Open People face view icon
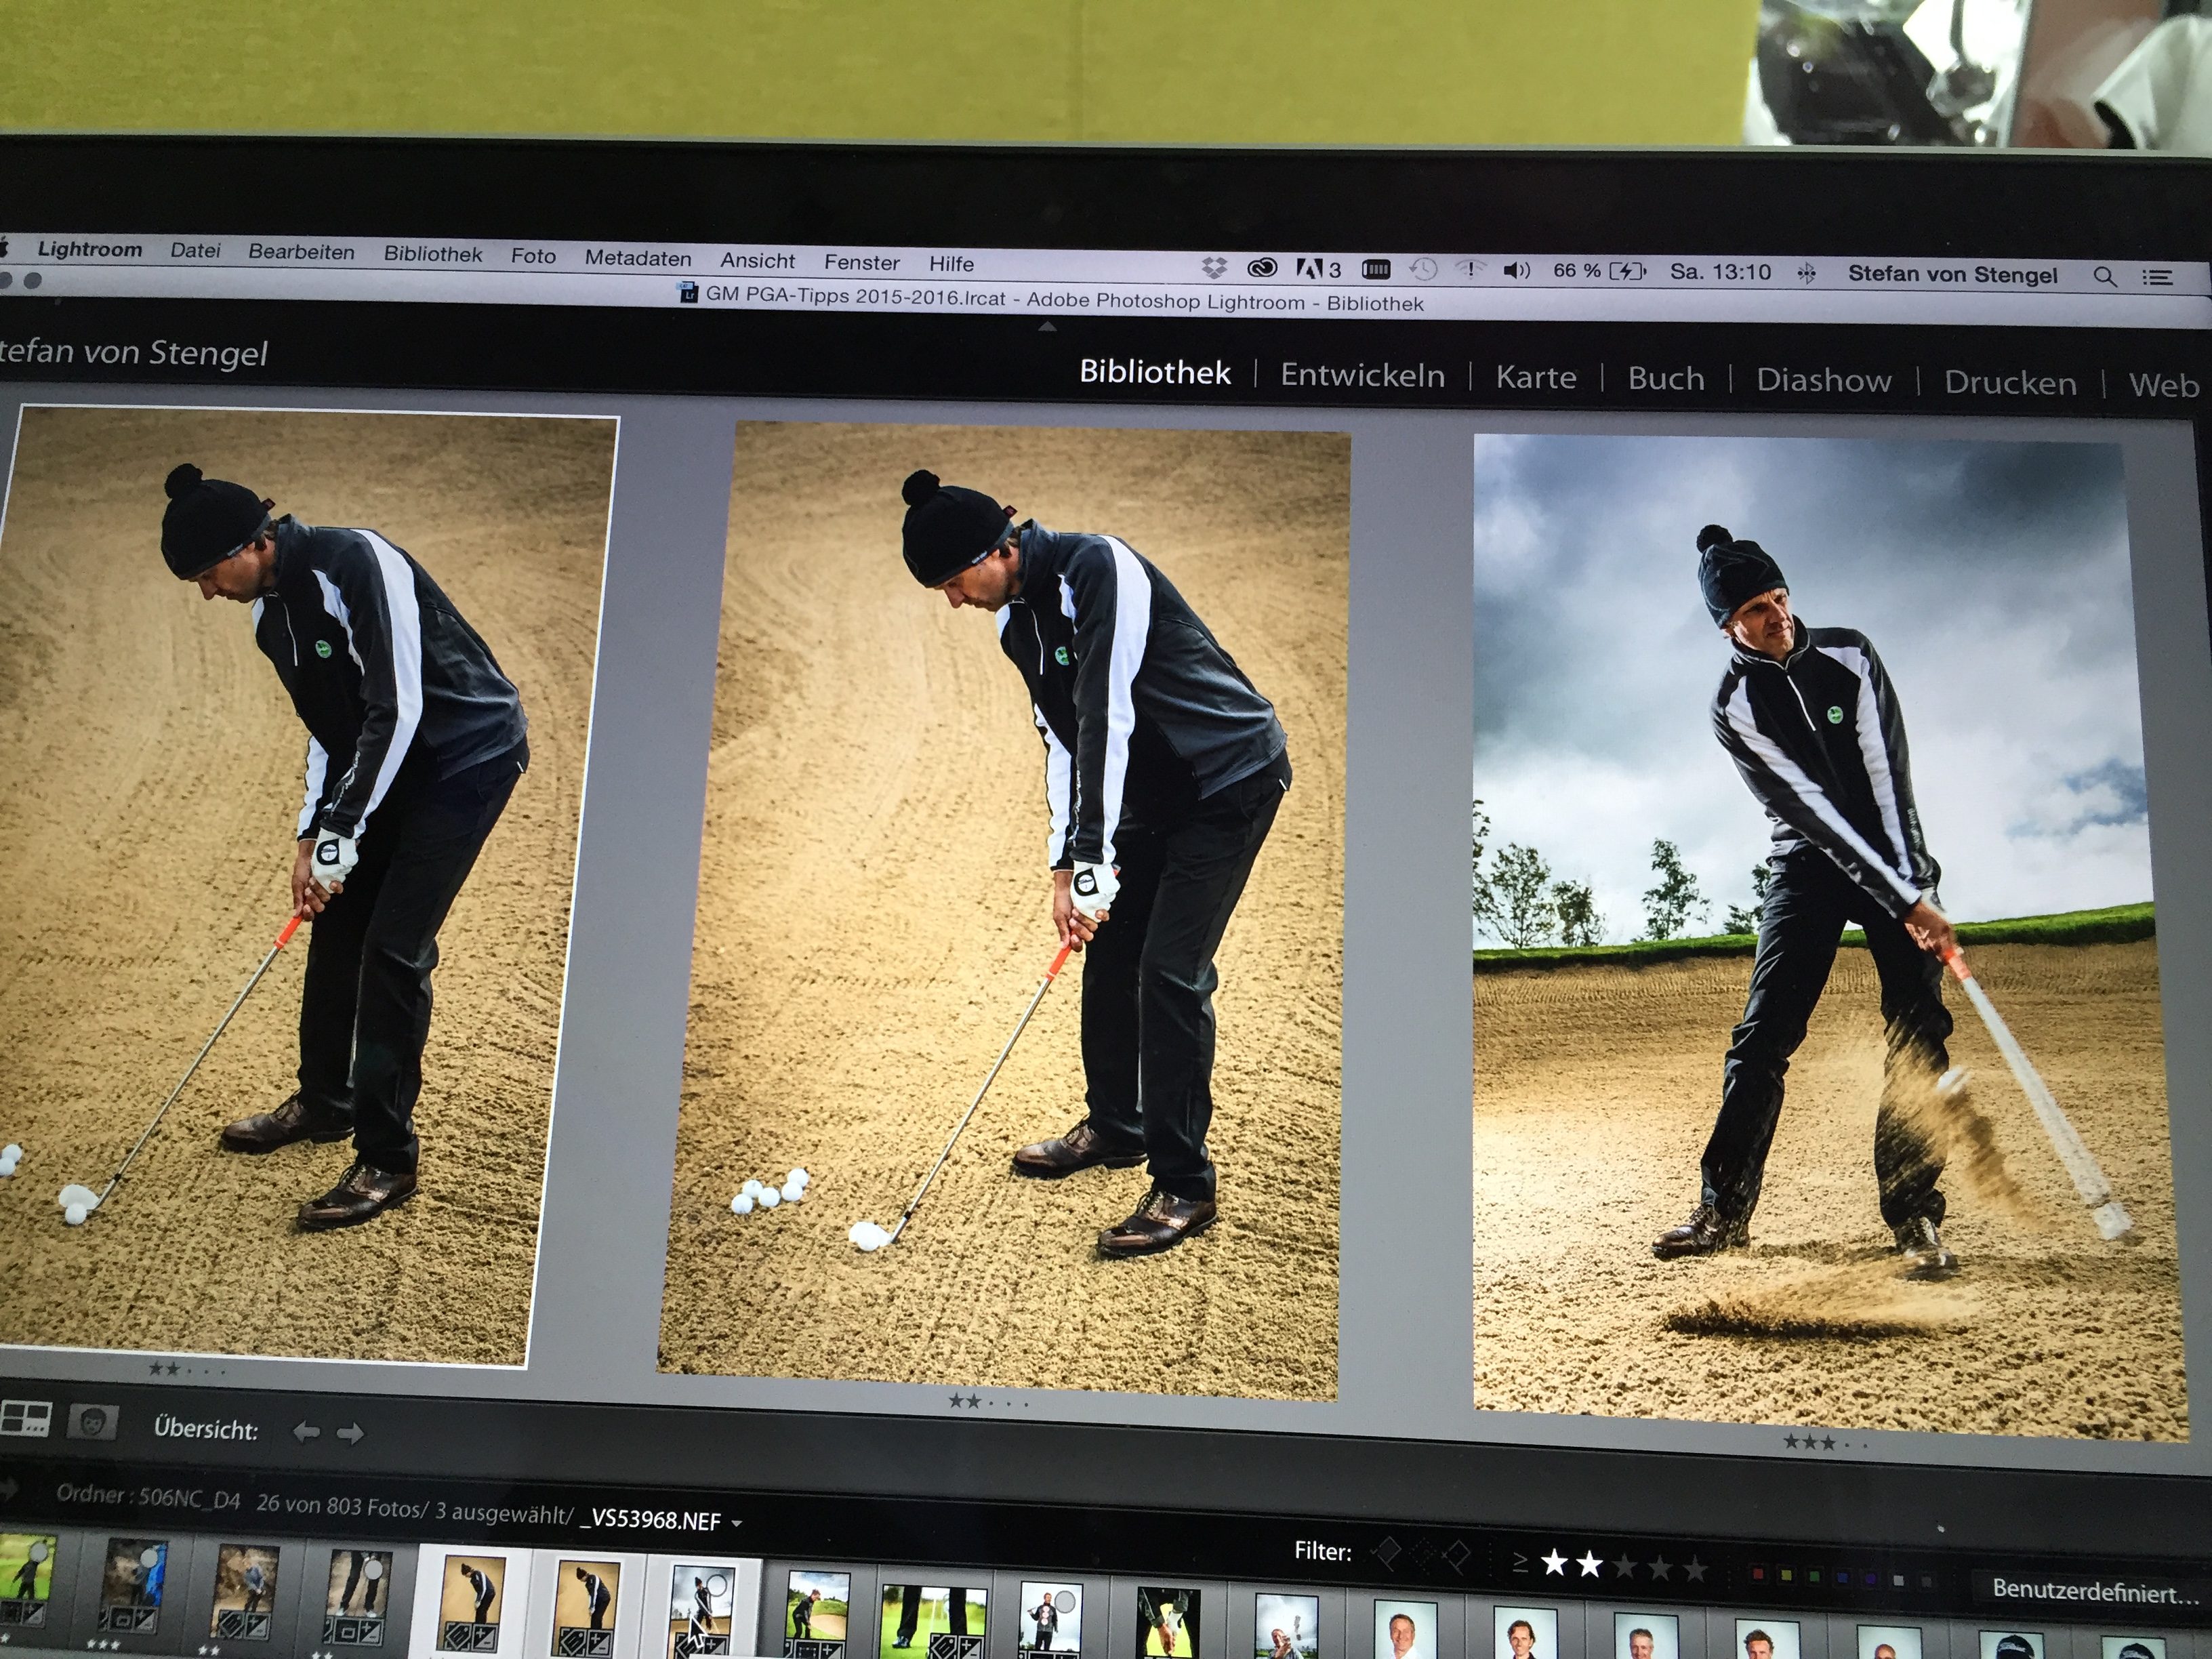 (94, 1422)
